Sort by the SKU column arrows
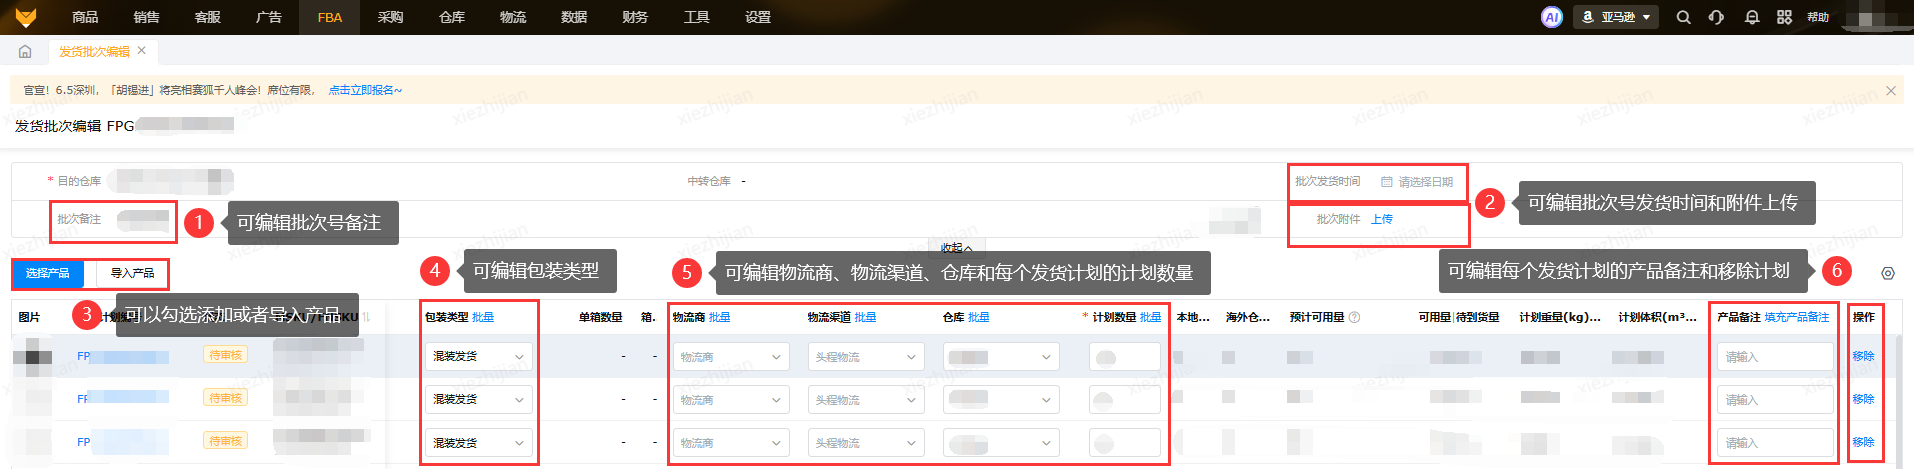The width and height of the screenshot is (1914, 469). pos(366,317)
